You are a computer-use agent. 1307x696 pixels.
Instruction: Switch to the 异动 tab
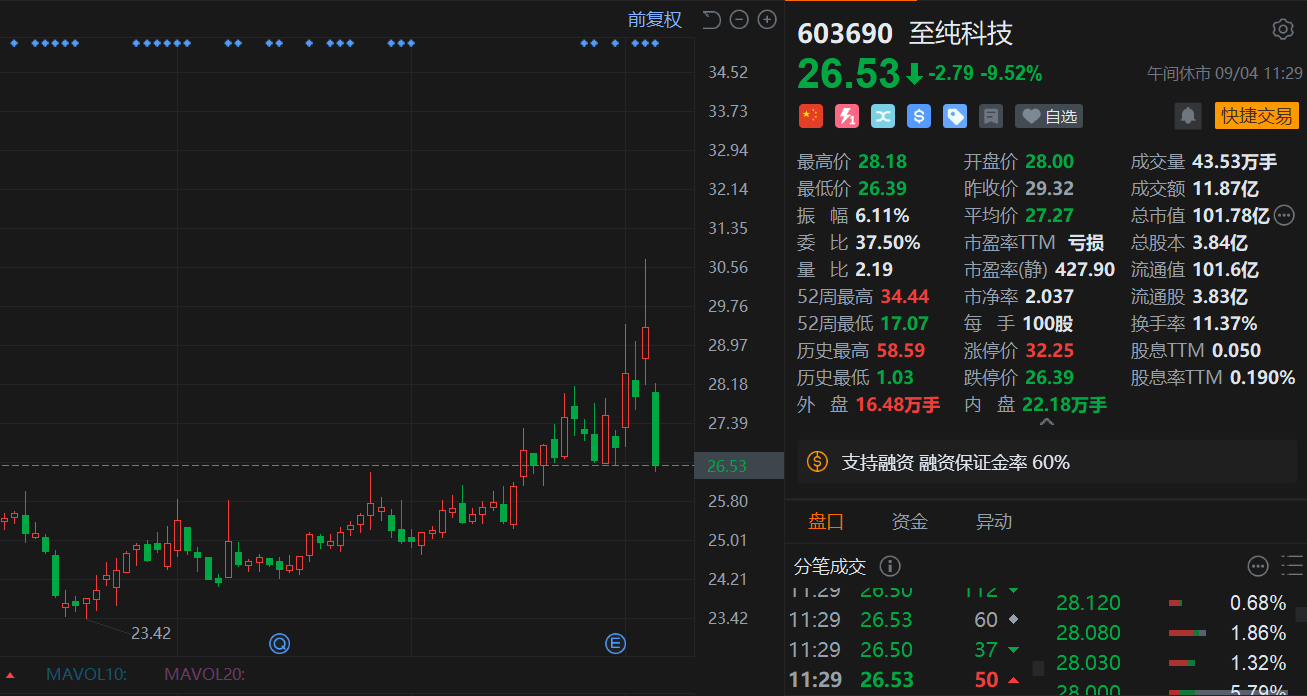click(994, 521)
